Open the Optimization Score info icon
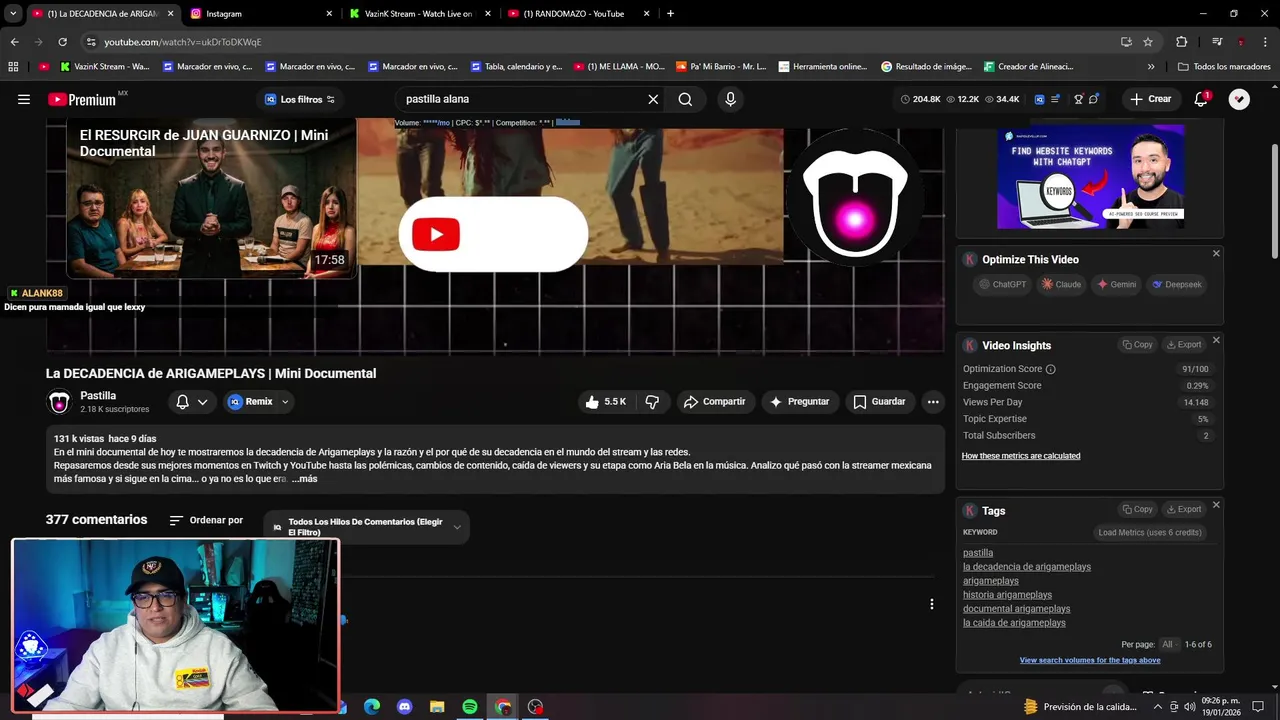1280x720 pixels. pos(1050,369)
